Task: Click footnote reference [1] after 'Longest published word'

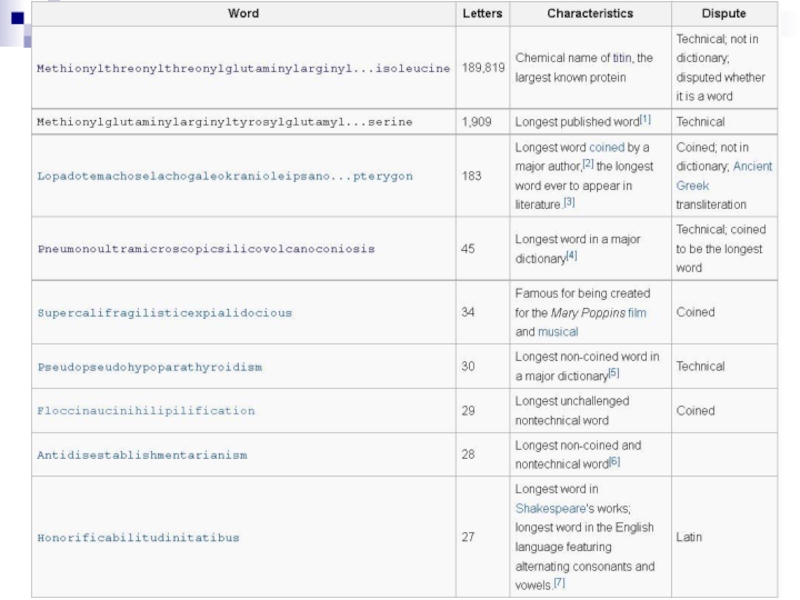Action: (645, 120)
